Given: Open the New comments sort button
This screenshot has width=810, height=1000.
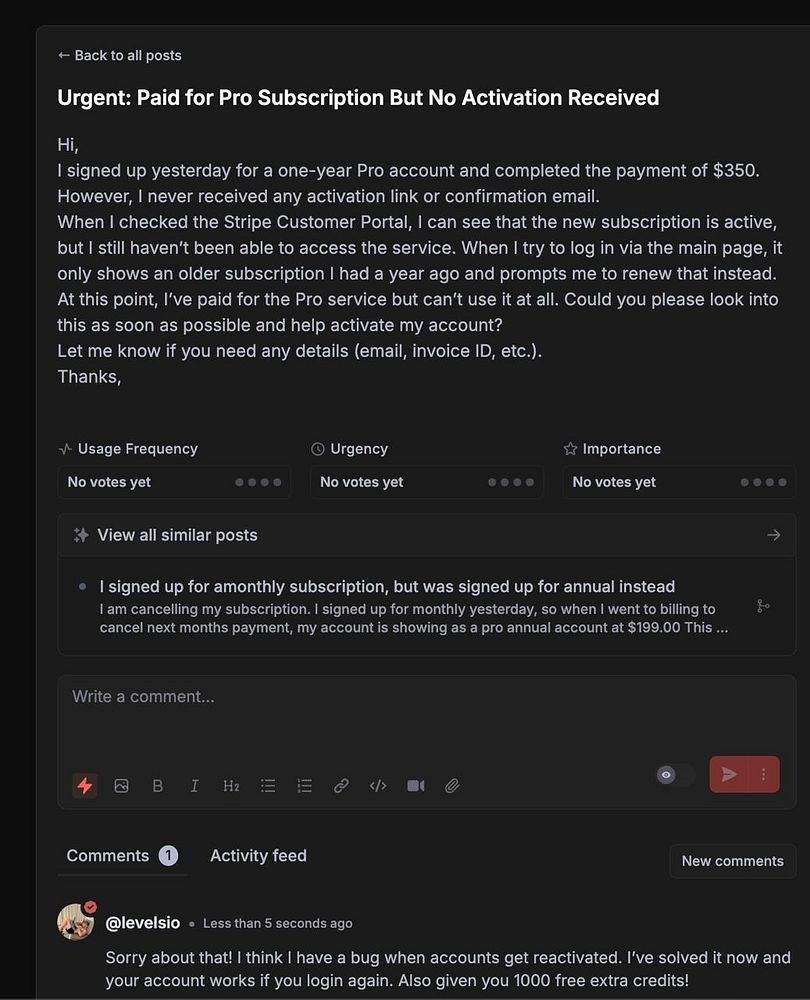Looking at the screenshot, I should pos(732,861).
